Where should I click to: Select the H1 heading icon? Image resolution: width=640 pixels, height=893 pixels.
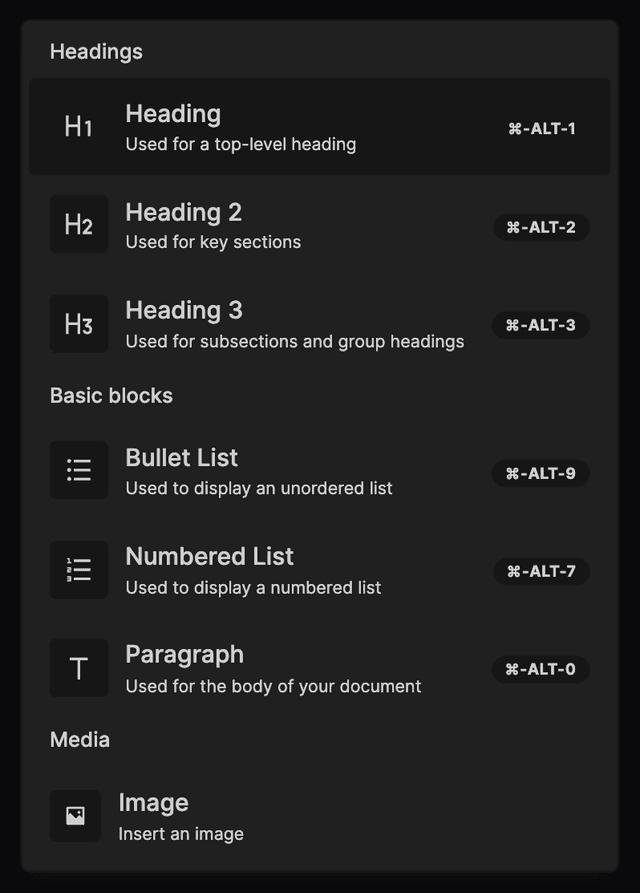[x=79, y=127]
